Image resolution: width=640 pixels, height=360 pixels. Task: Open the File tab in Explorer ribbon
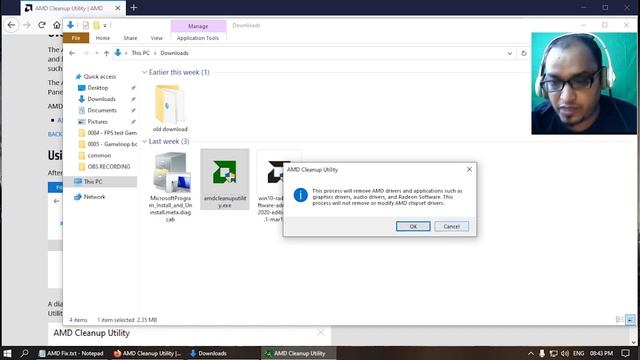pos(76,38)
